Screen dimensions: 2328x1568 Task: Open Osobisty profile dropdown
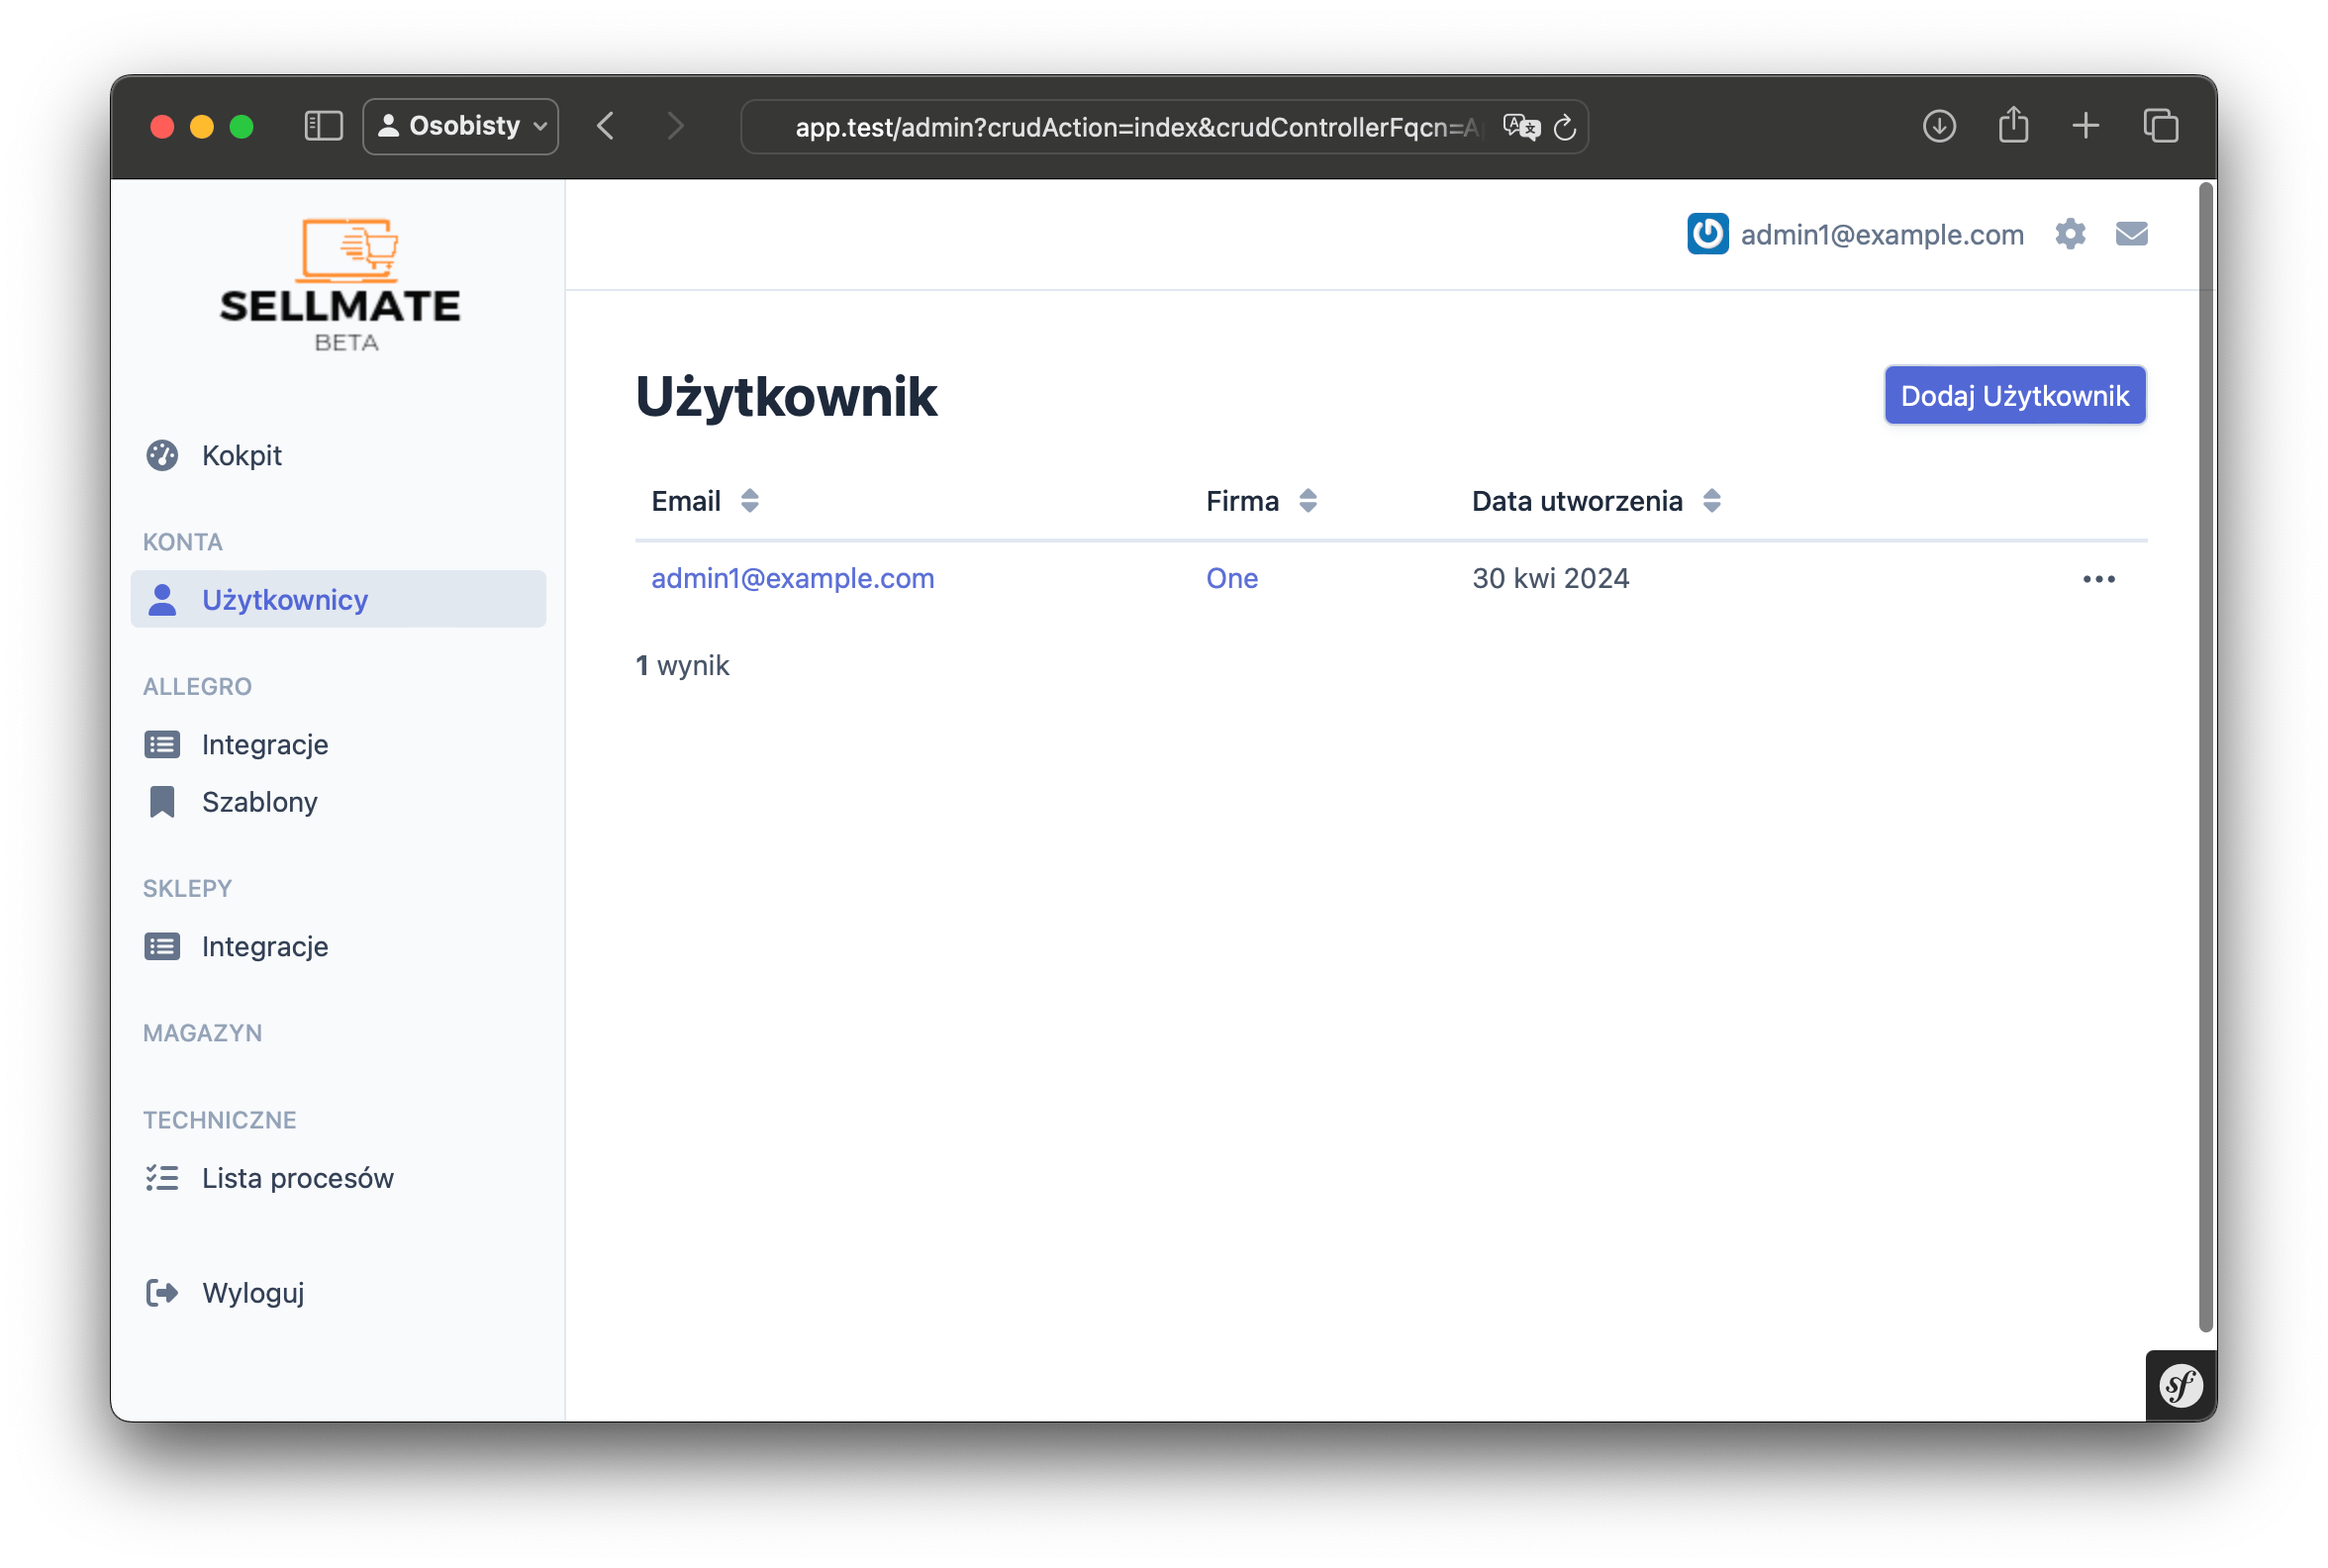tap(461, 126)
